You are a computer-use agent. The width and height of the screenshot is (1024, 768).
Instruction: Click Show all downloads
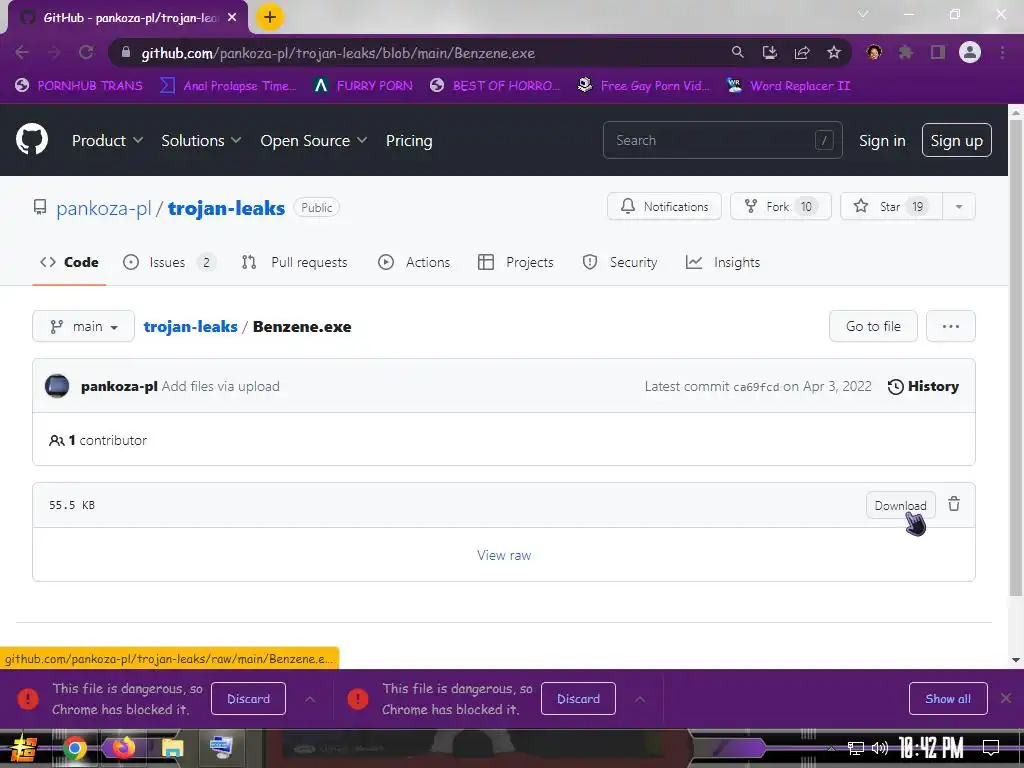point(948,699)
